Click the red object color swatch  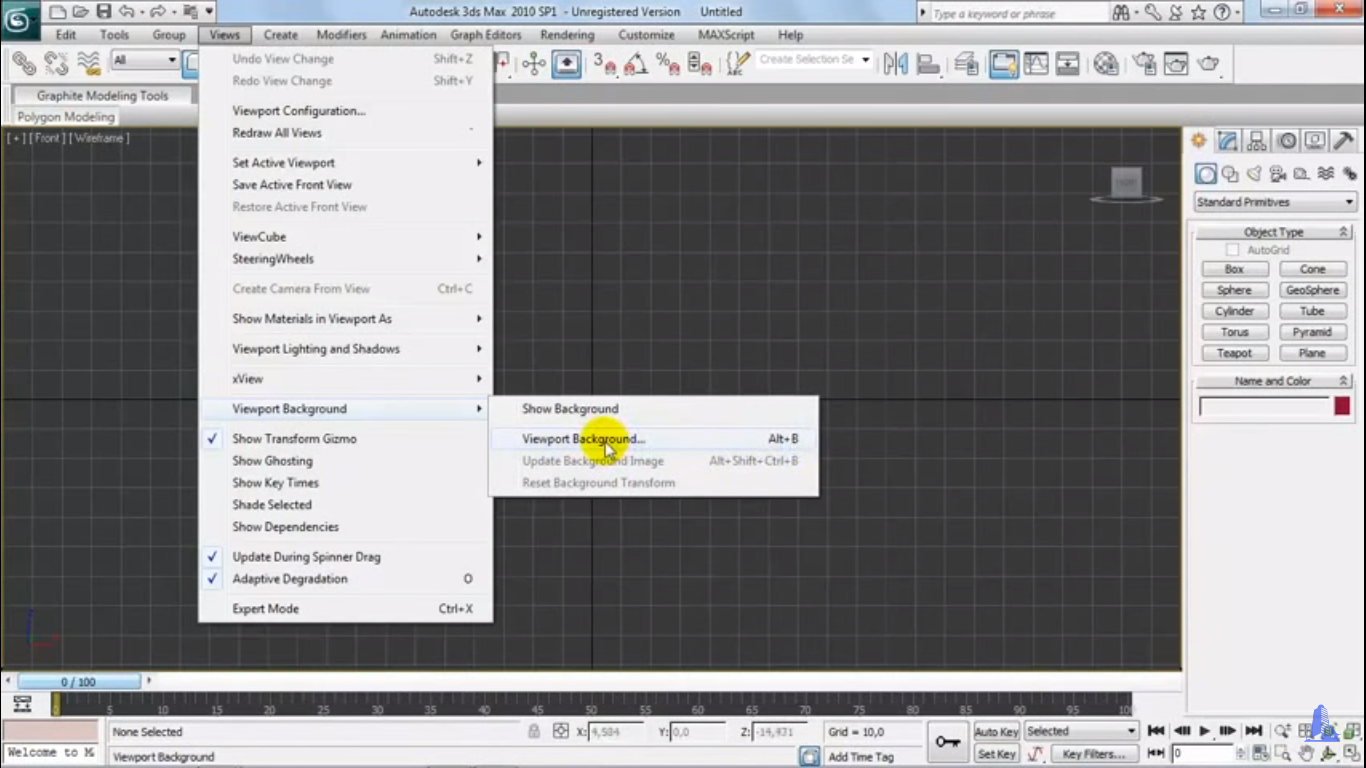(1342, 406)
